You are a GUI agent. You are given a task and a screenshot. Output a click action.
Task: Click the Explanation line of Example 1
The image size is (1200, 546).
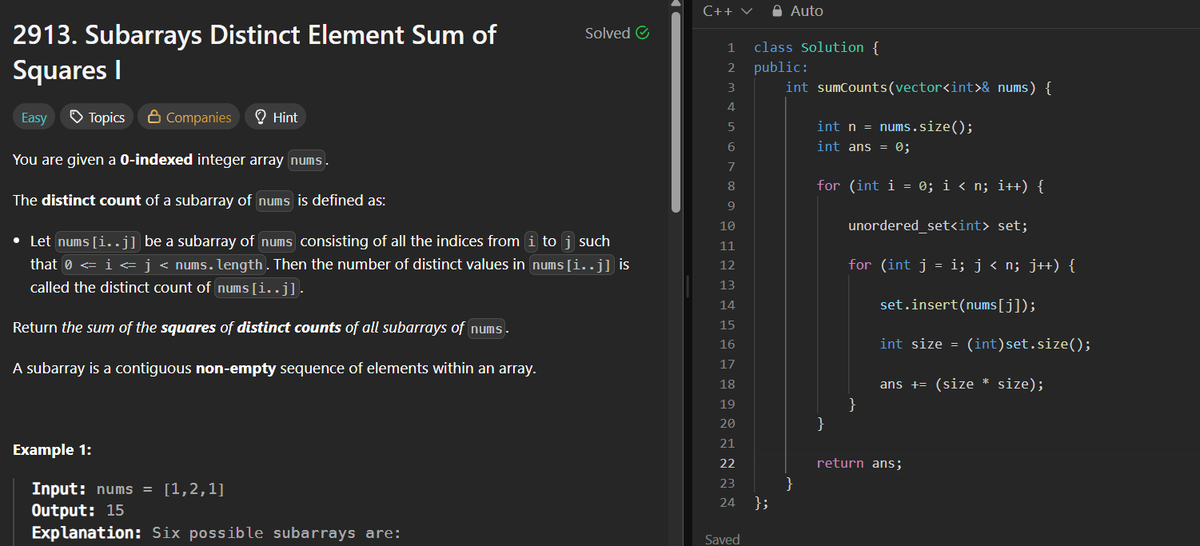tap(216, 532)
